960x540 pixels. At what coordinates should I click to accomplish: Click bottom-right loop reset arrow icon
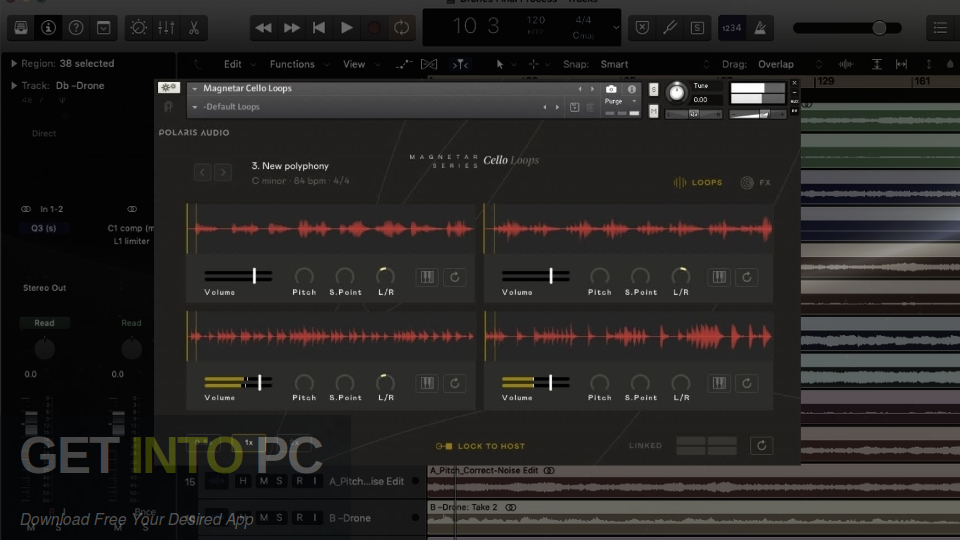[747, 383]
